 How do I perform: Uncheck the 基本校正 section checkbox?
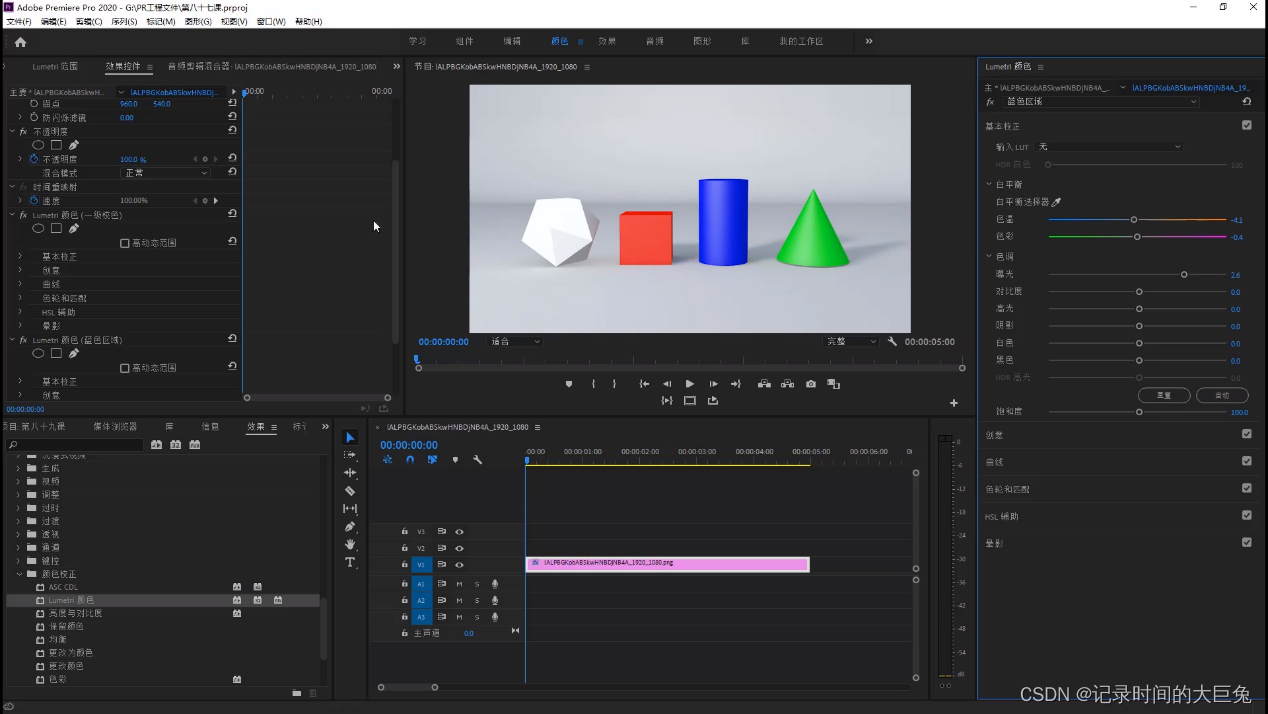pyautogui.click(x=1246, y=126)
